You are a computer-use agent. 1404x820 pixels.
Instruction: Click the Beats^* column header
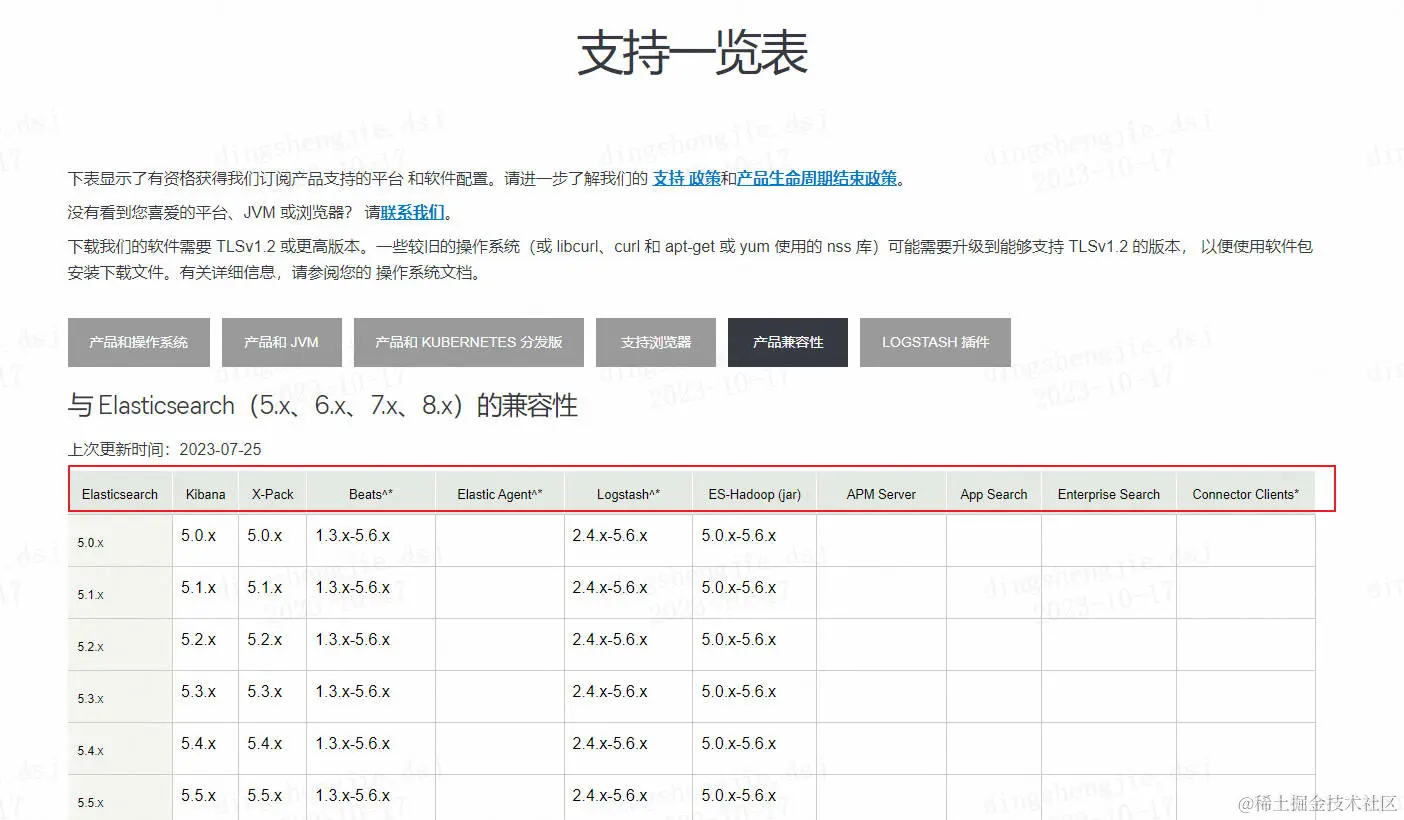coord(371,494)
